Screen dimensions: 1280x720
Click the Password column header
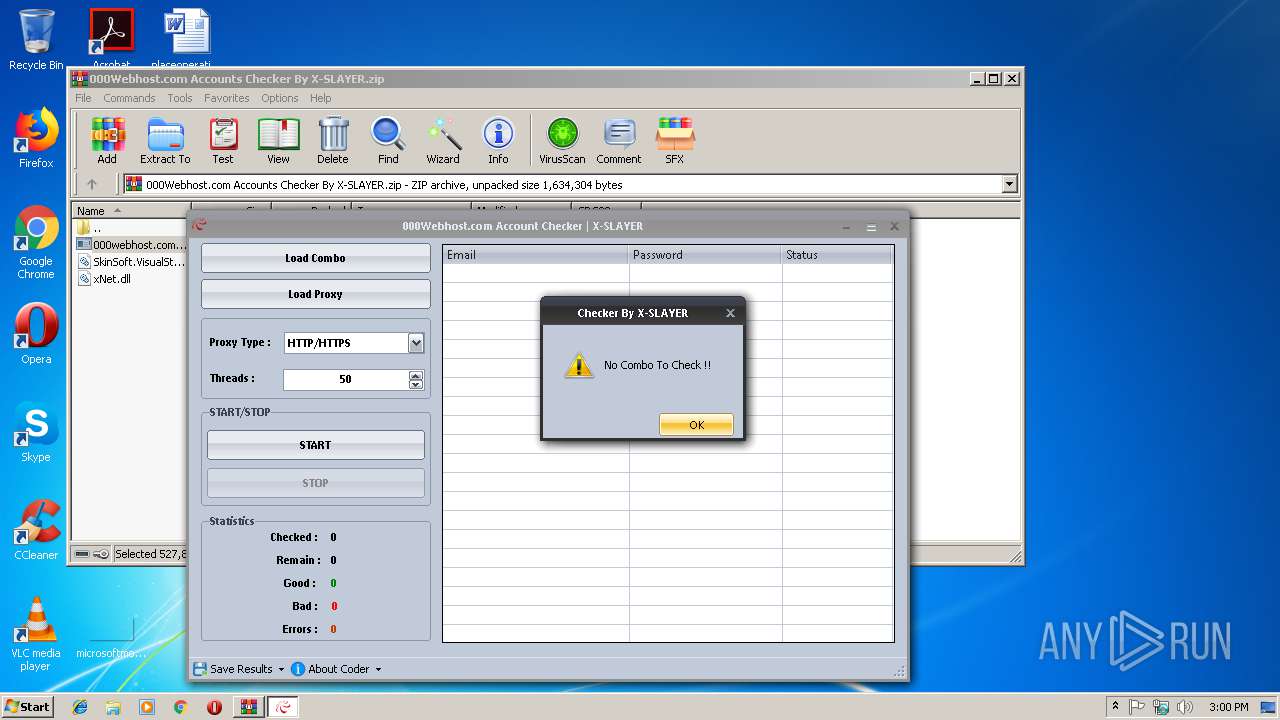tap(705, 255)
